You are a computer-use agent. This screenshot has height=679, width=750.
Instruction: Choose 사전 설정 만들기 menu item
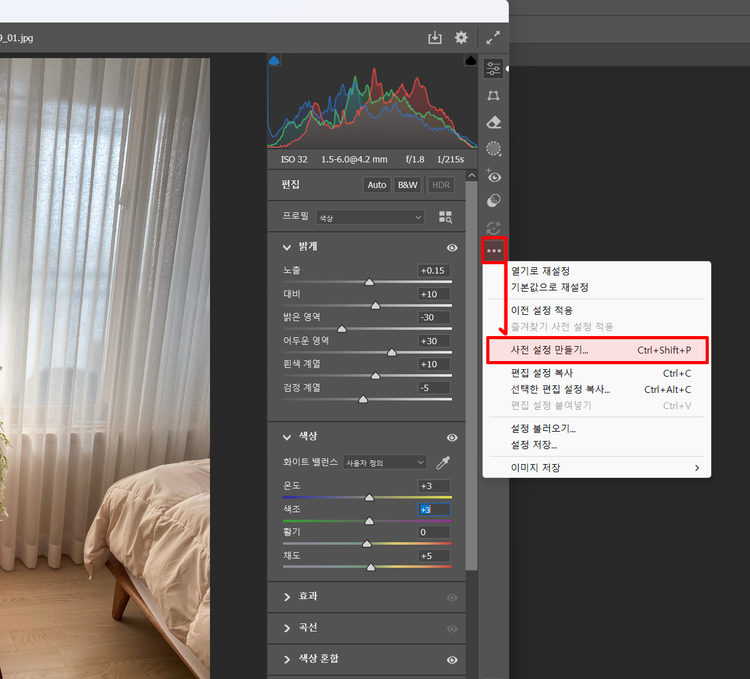tap(597, 350)
